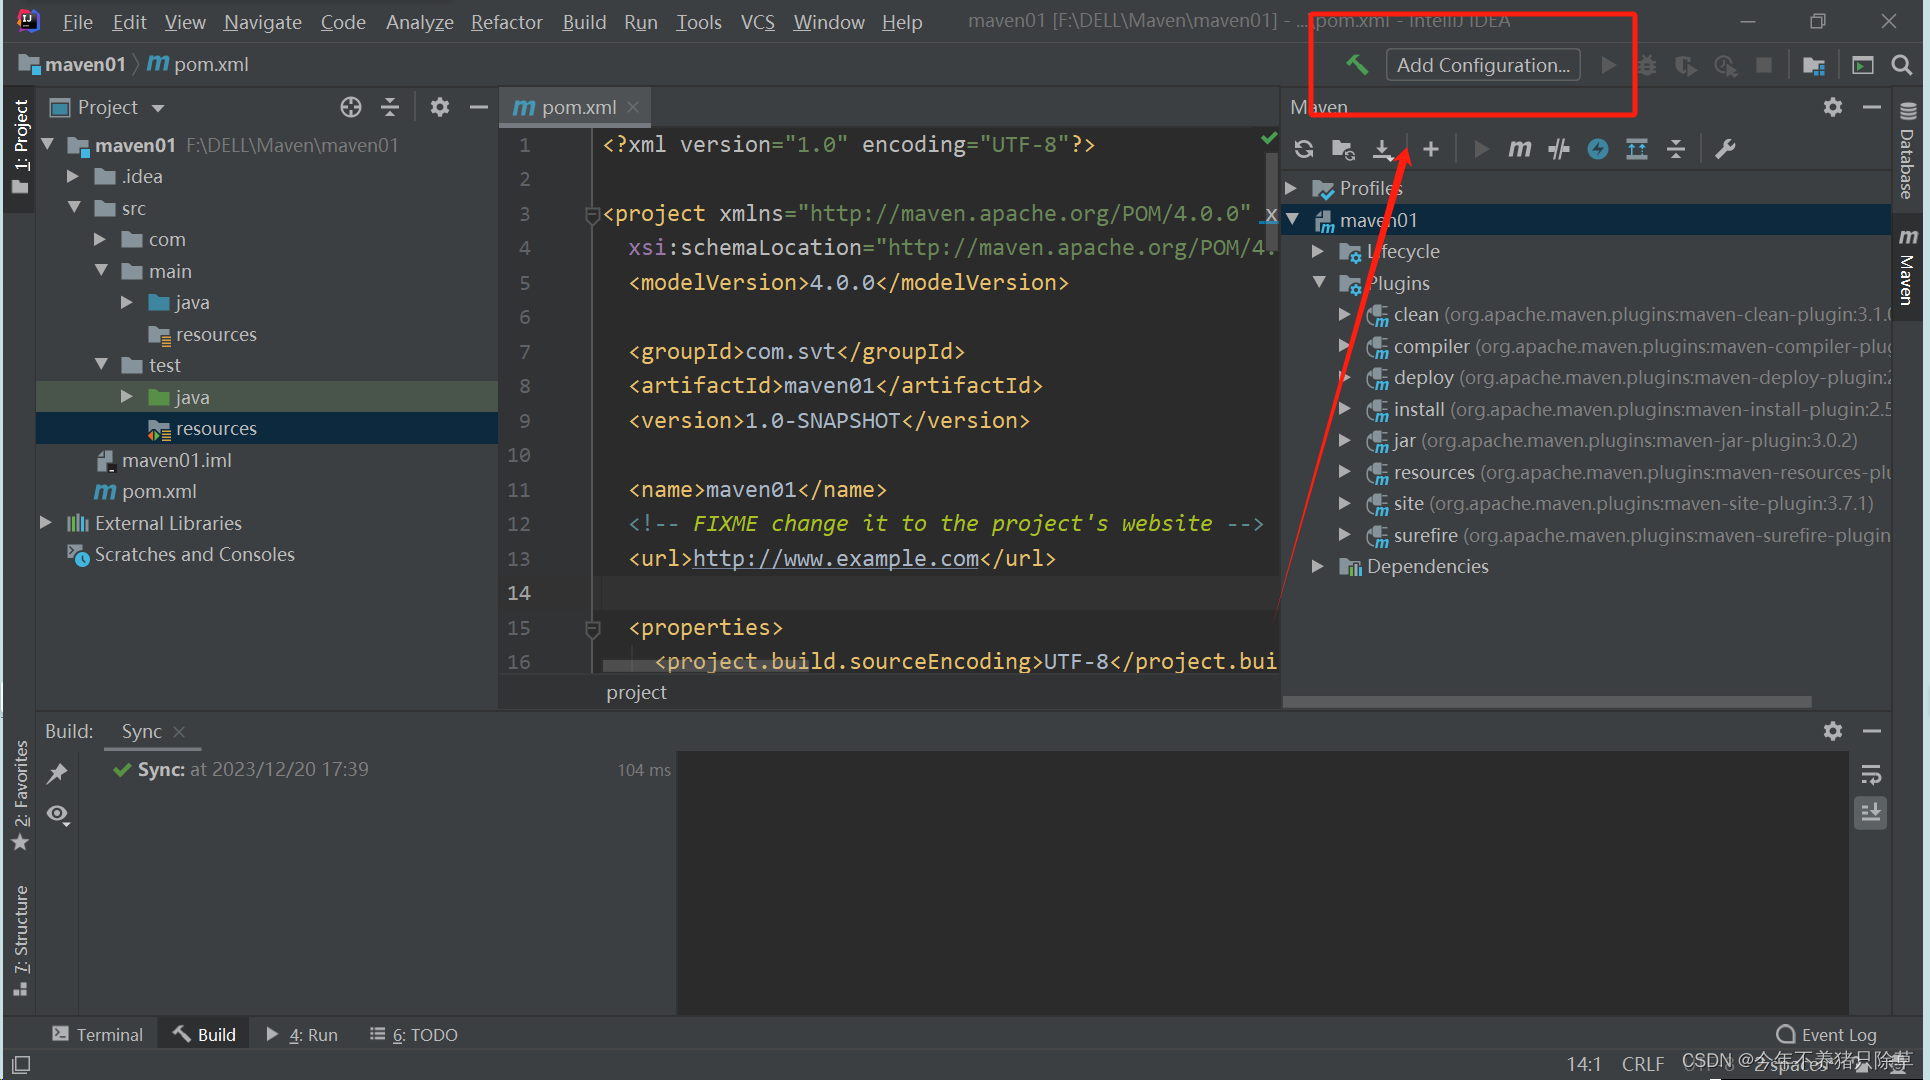
Task: Close the pom.xml editor tab
Action: coord(633,107)
